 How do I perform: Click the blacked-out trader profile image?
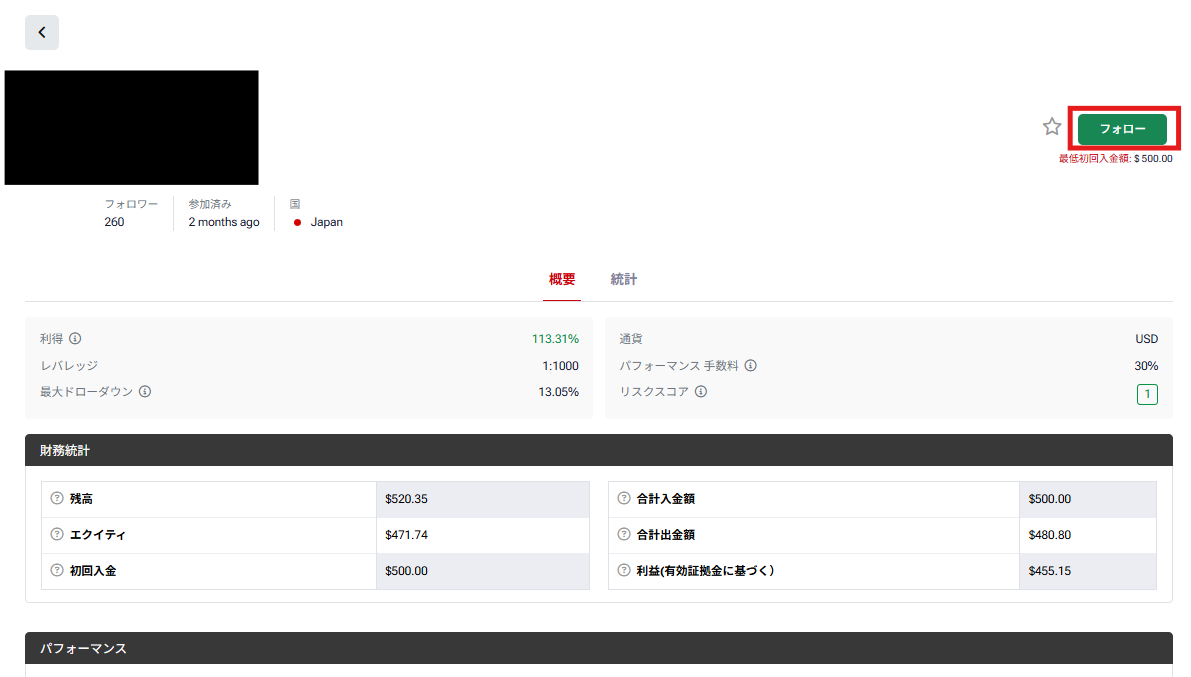pyautogui.click(x=131, y=128)
